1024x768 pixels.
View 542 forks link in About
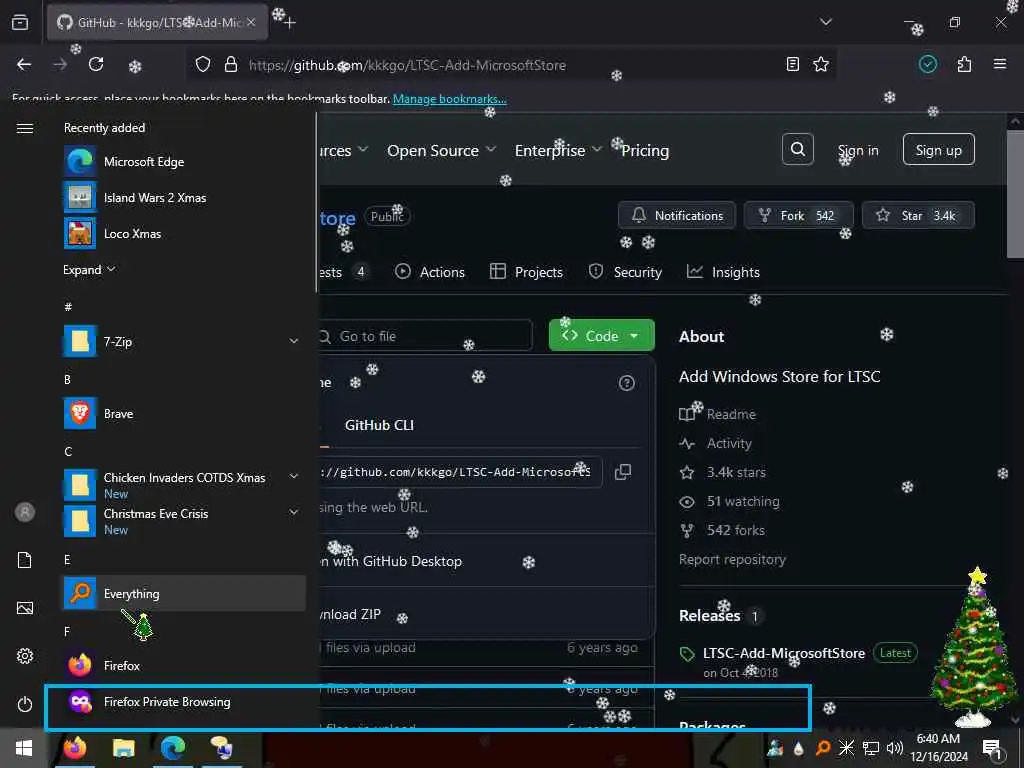722,530
